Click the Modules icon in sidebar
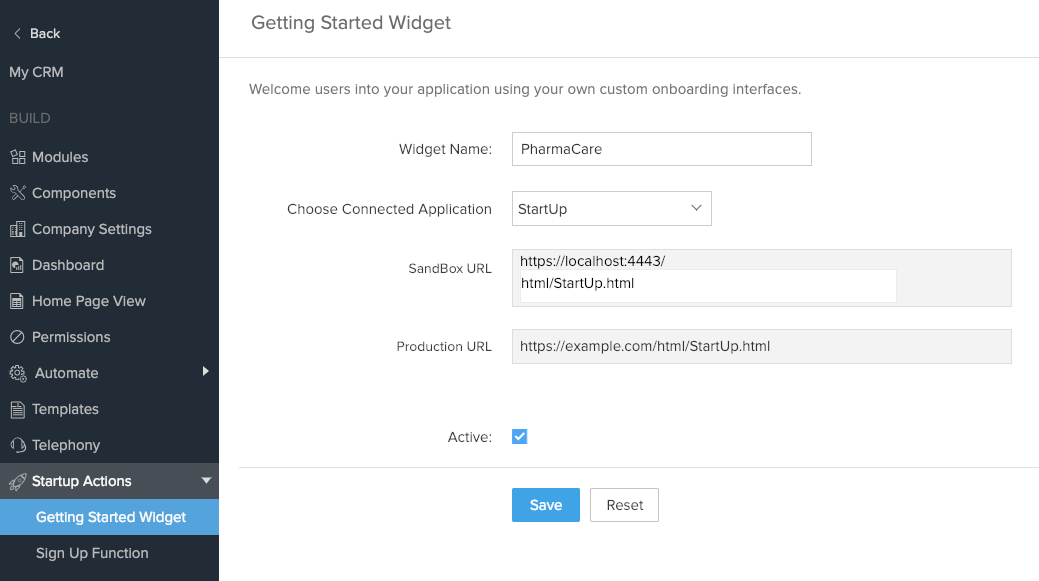Screen dimensions: 1039x581 point(17,157)
